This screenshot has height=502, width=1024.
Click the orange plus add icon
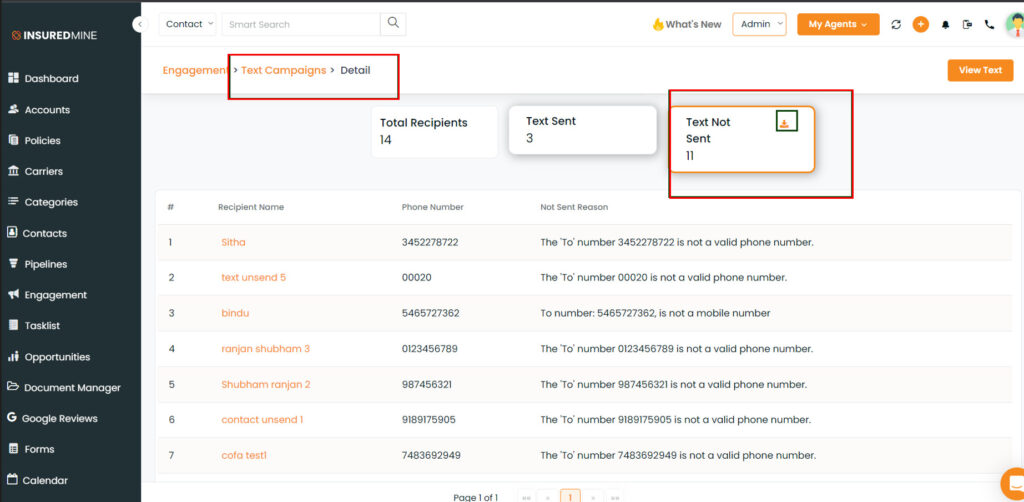(921, 24)
